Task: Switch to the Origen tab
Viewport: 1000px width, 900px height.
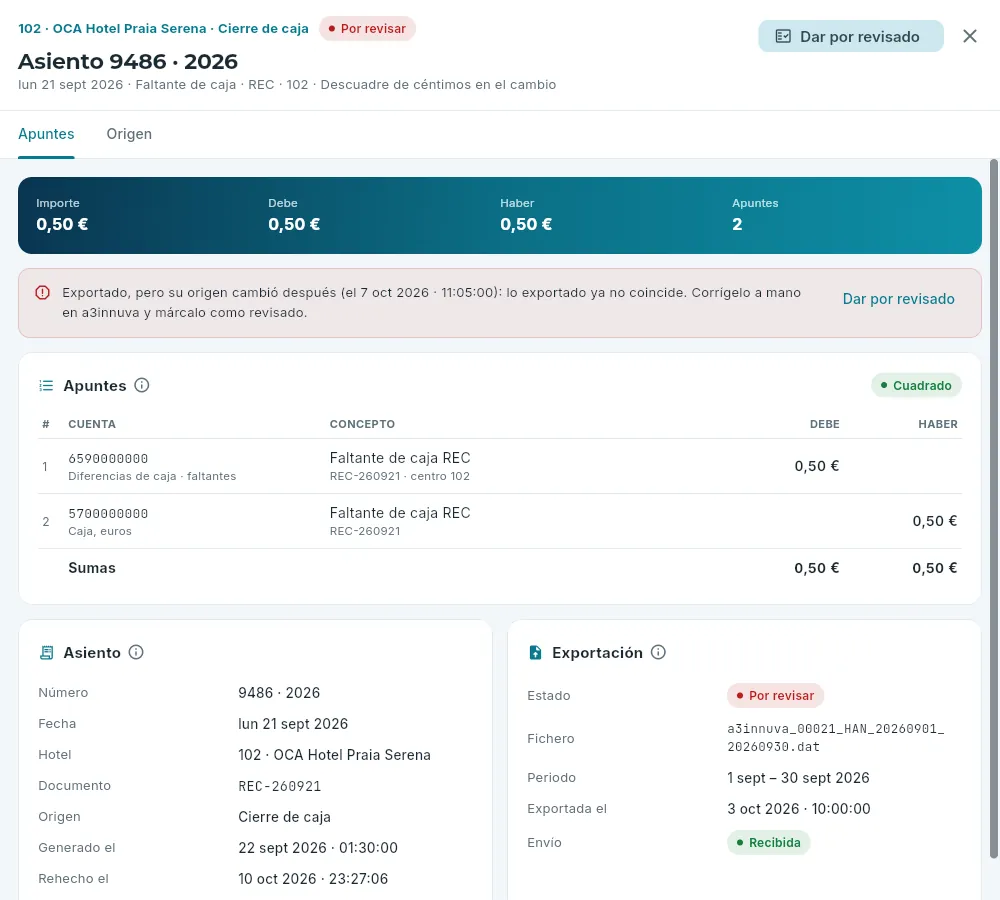Action: tap(129, 134)
